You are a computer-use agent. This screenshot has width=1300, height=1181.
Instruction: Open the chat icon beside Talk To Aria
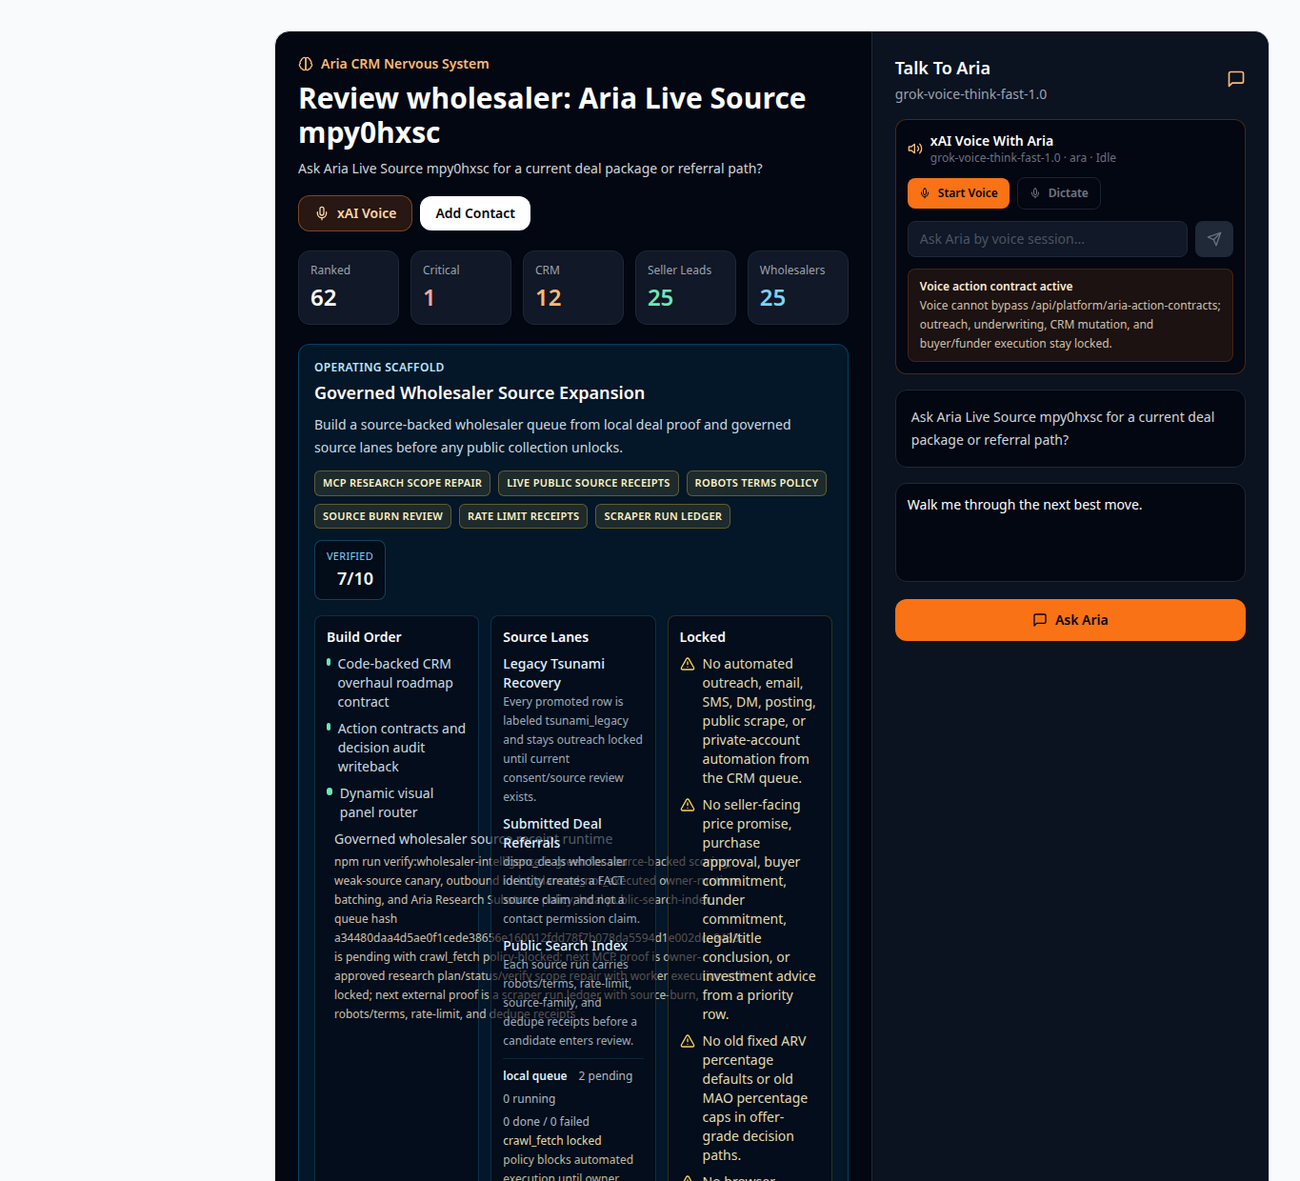point(1236,79)
